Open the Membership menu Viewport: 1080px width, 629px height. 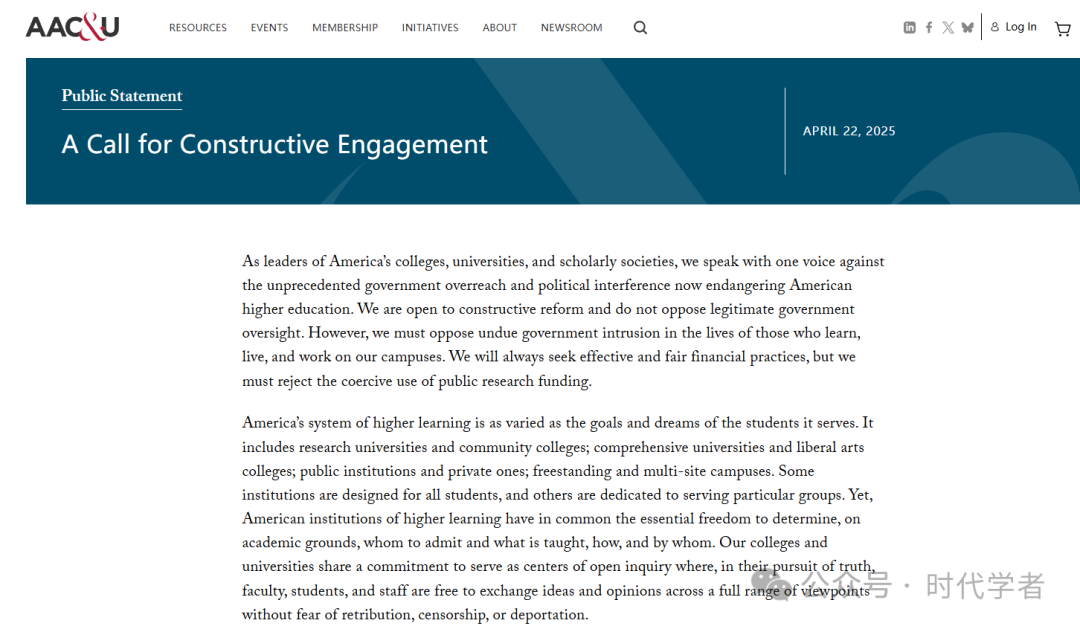345,28
